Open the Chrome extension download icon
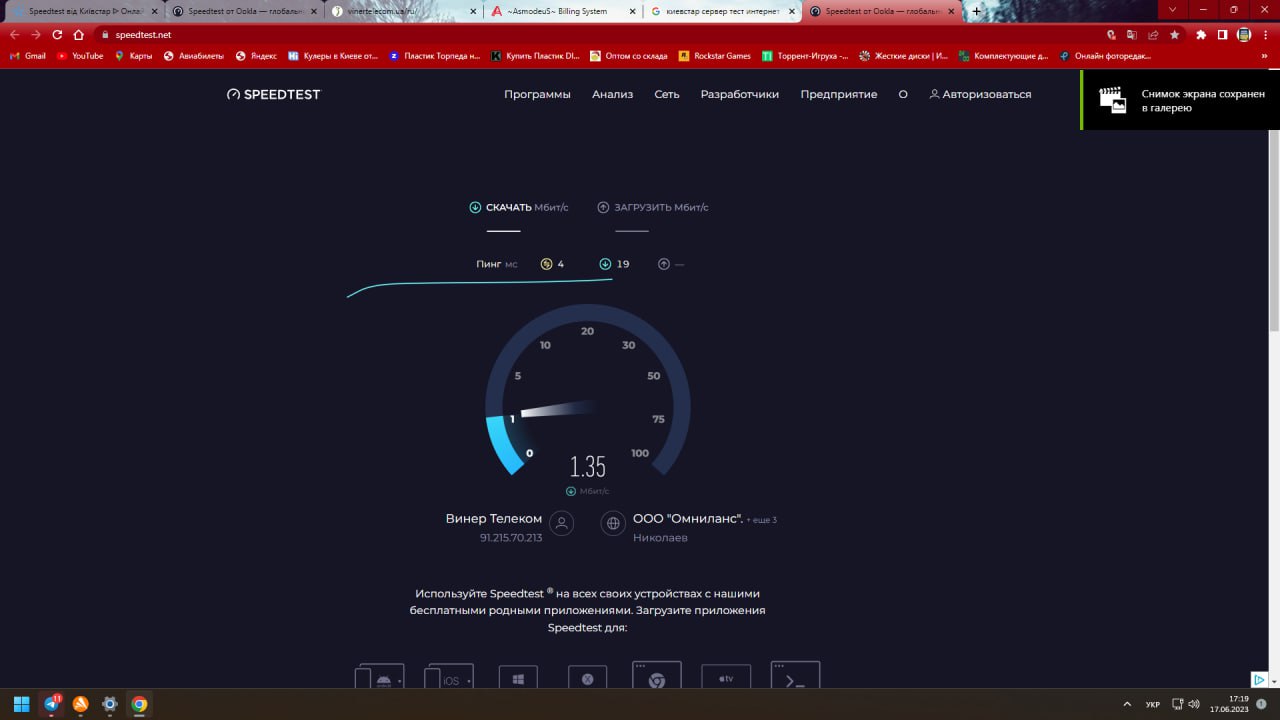Viewport: 1280px width, 720px height. pyautogui.click(x=657, y=675)
